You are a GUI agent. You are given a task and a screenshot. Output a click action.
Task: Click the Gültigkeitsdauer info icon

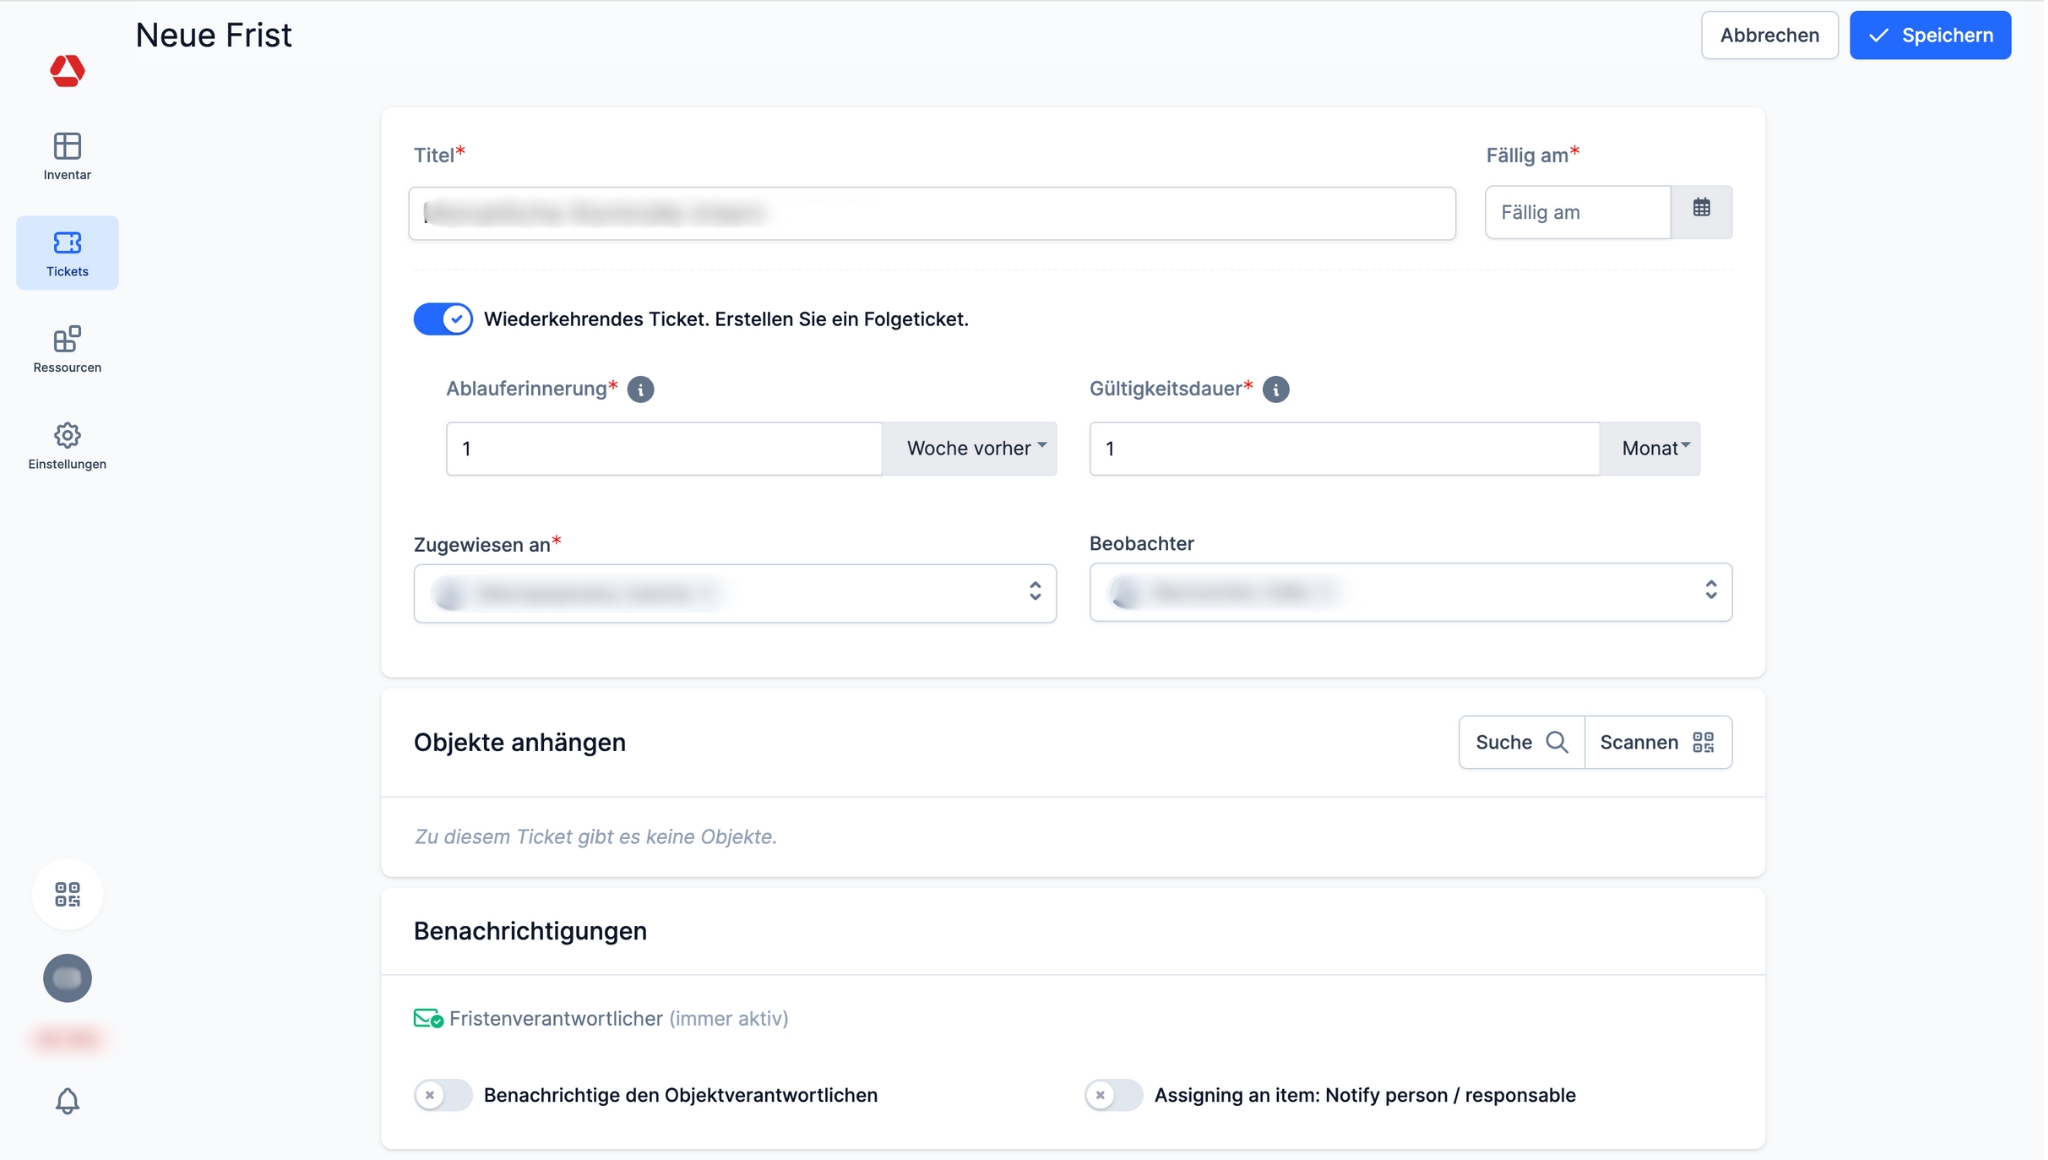1275,389
